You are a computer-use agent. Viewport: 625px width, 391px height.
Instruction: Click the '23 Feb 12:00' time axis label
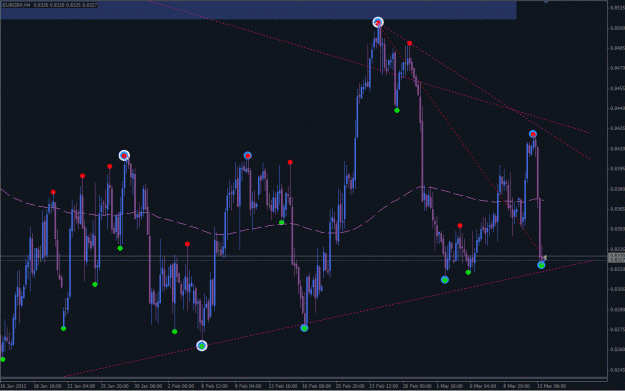(383, 386)
